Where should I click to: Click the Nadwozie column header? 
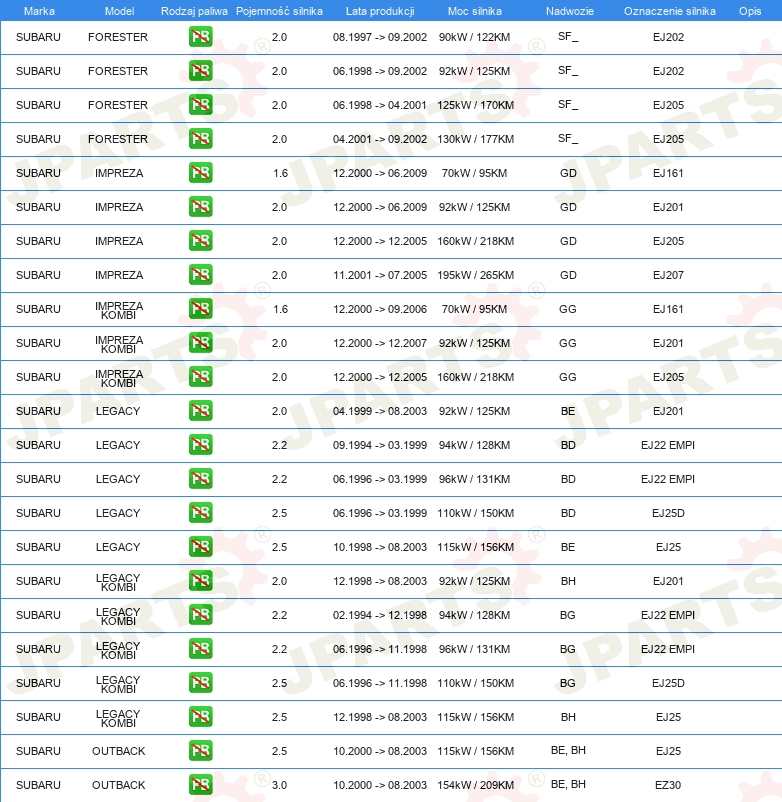coord(570,11)
